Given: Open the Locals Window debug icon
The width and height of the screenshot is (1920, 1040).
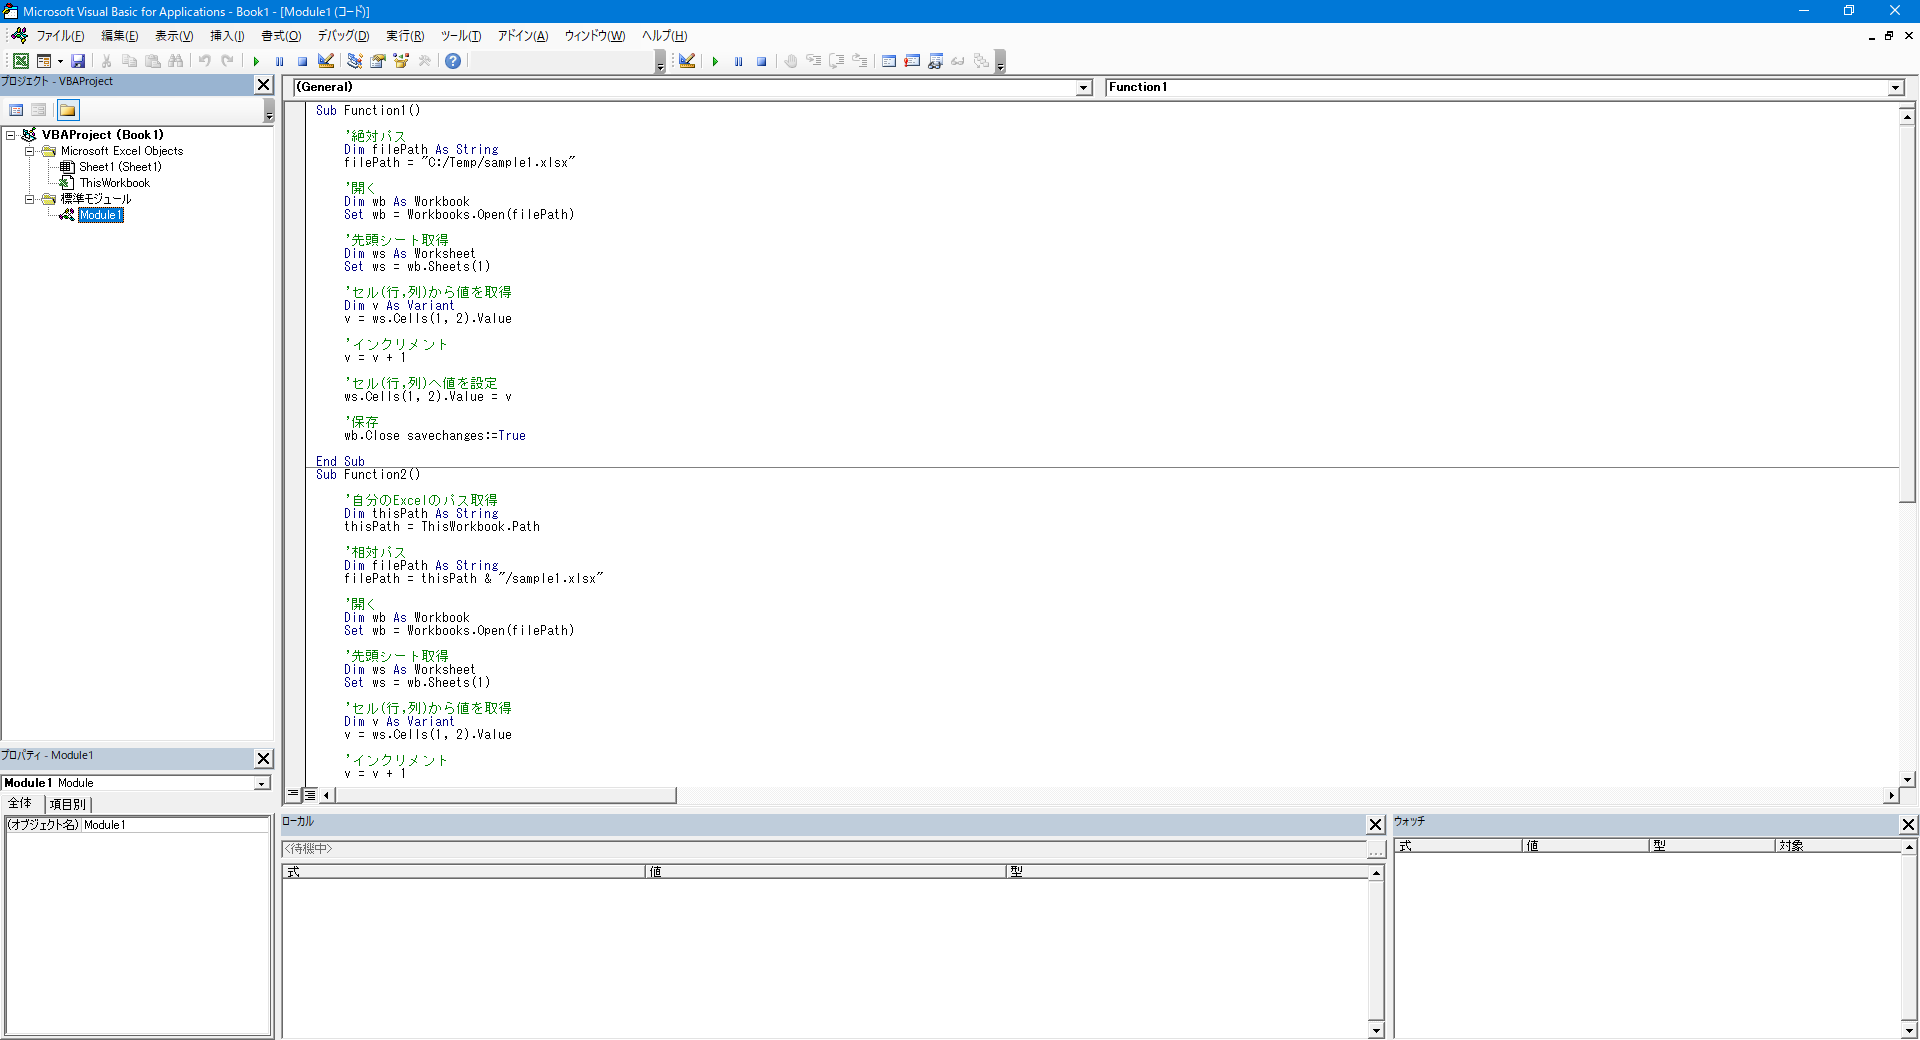Looking at the screenshot, I should 889,61.
